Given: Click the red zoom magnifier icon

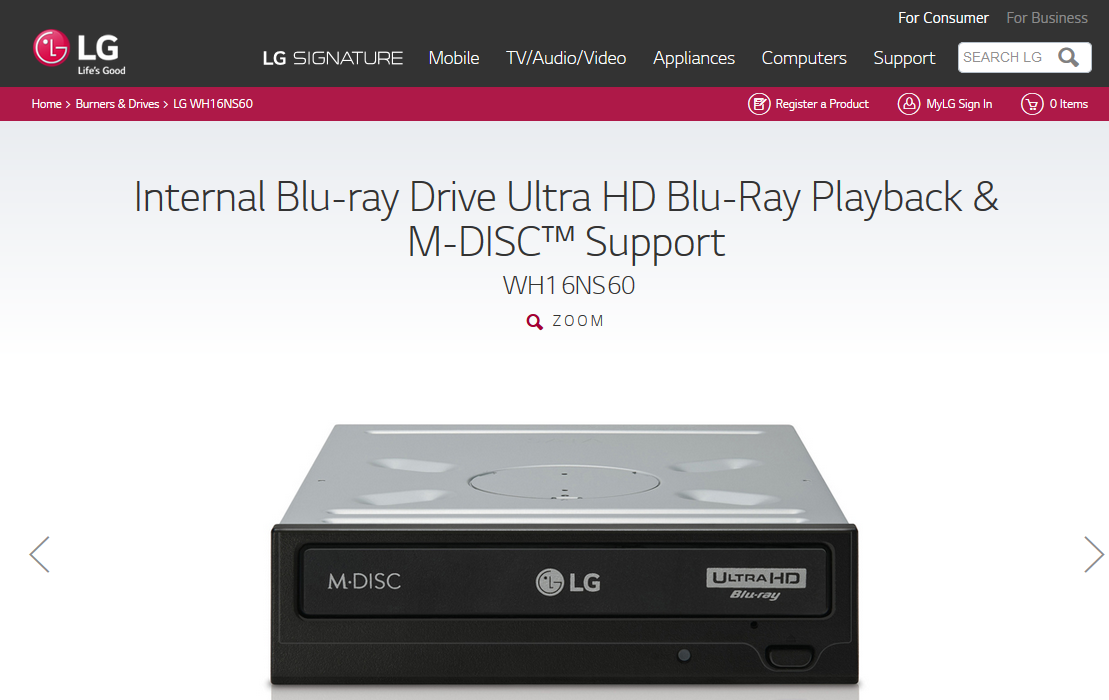Looking at the screenshot, I should (535, 322).
